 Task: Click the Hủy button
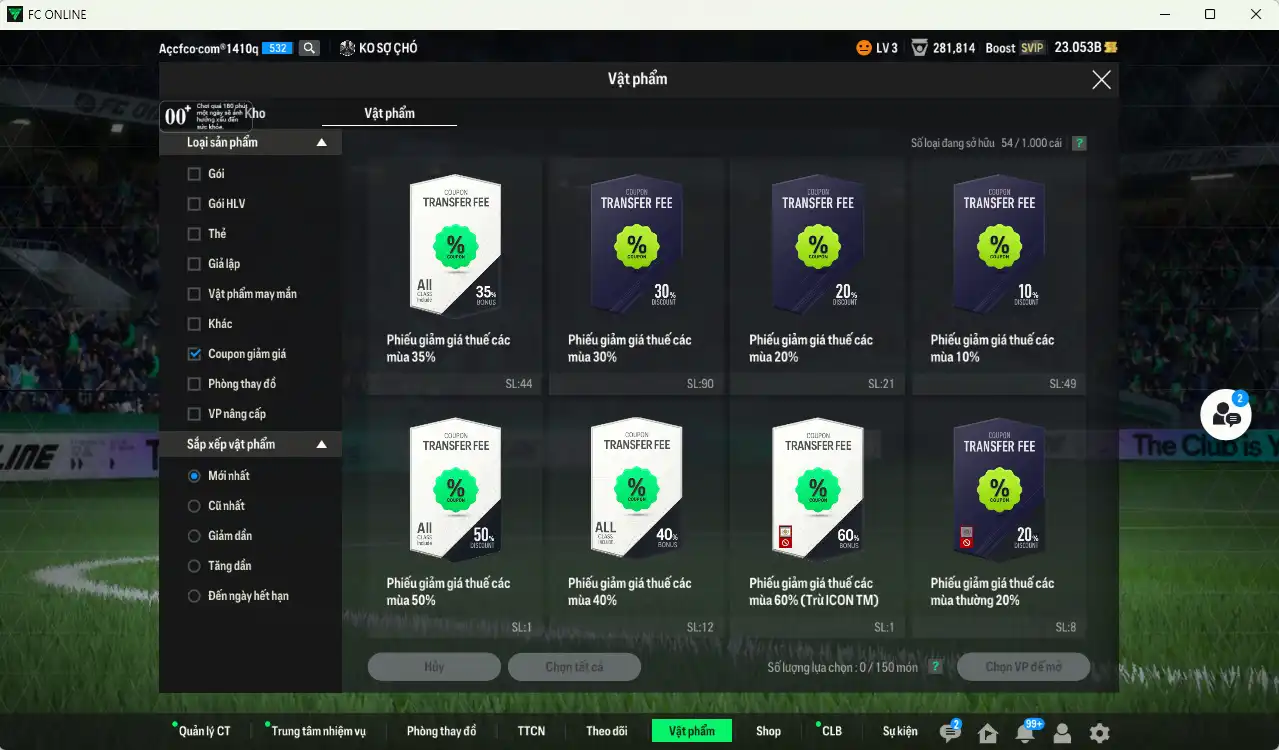pyautogui.click(x=434, y=667)
